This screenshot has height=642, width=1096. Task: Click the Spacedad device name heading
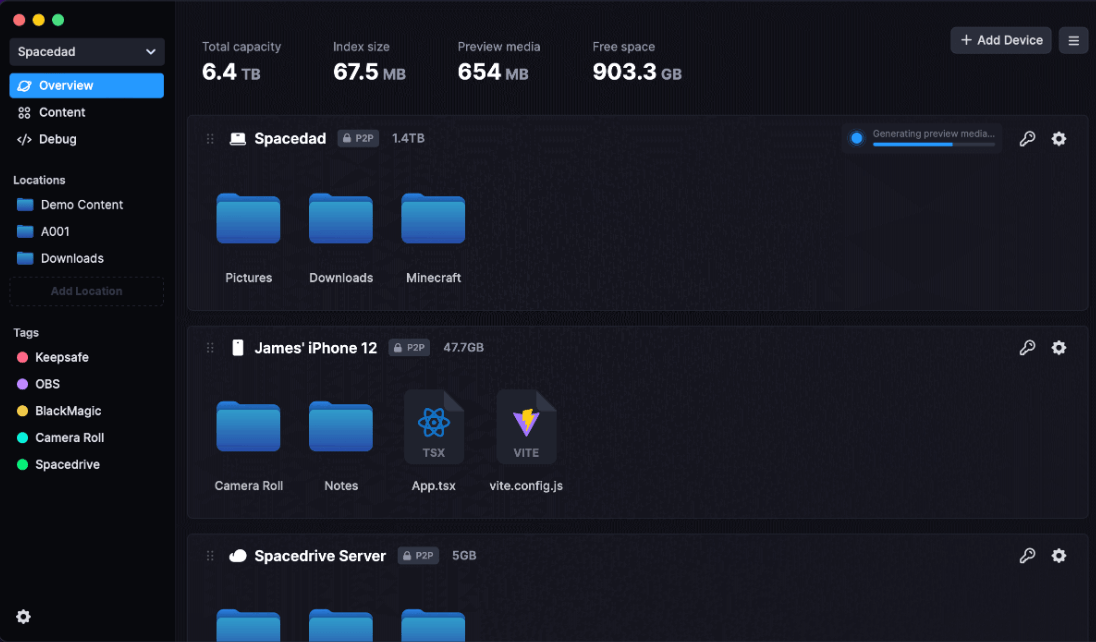click(290, 138)
